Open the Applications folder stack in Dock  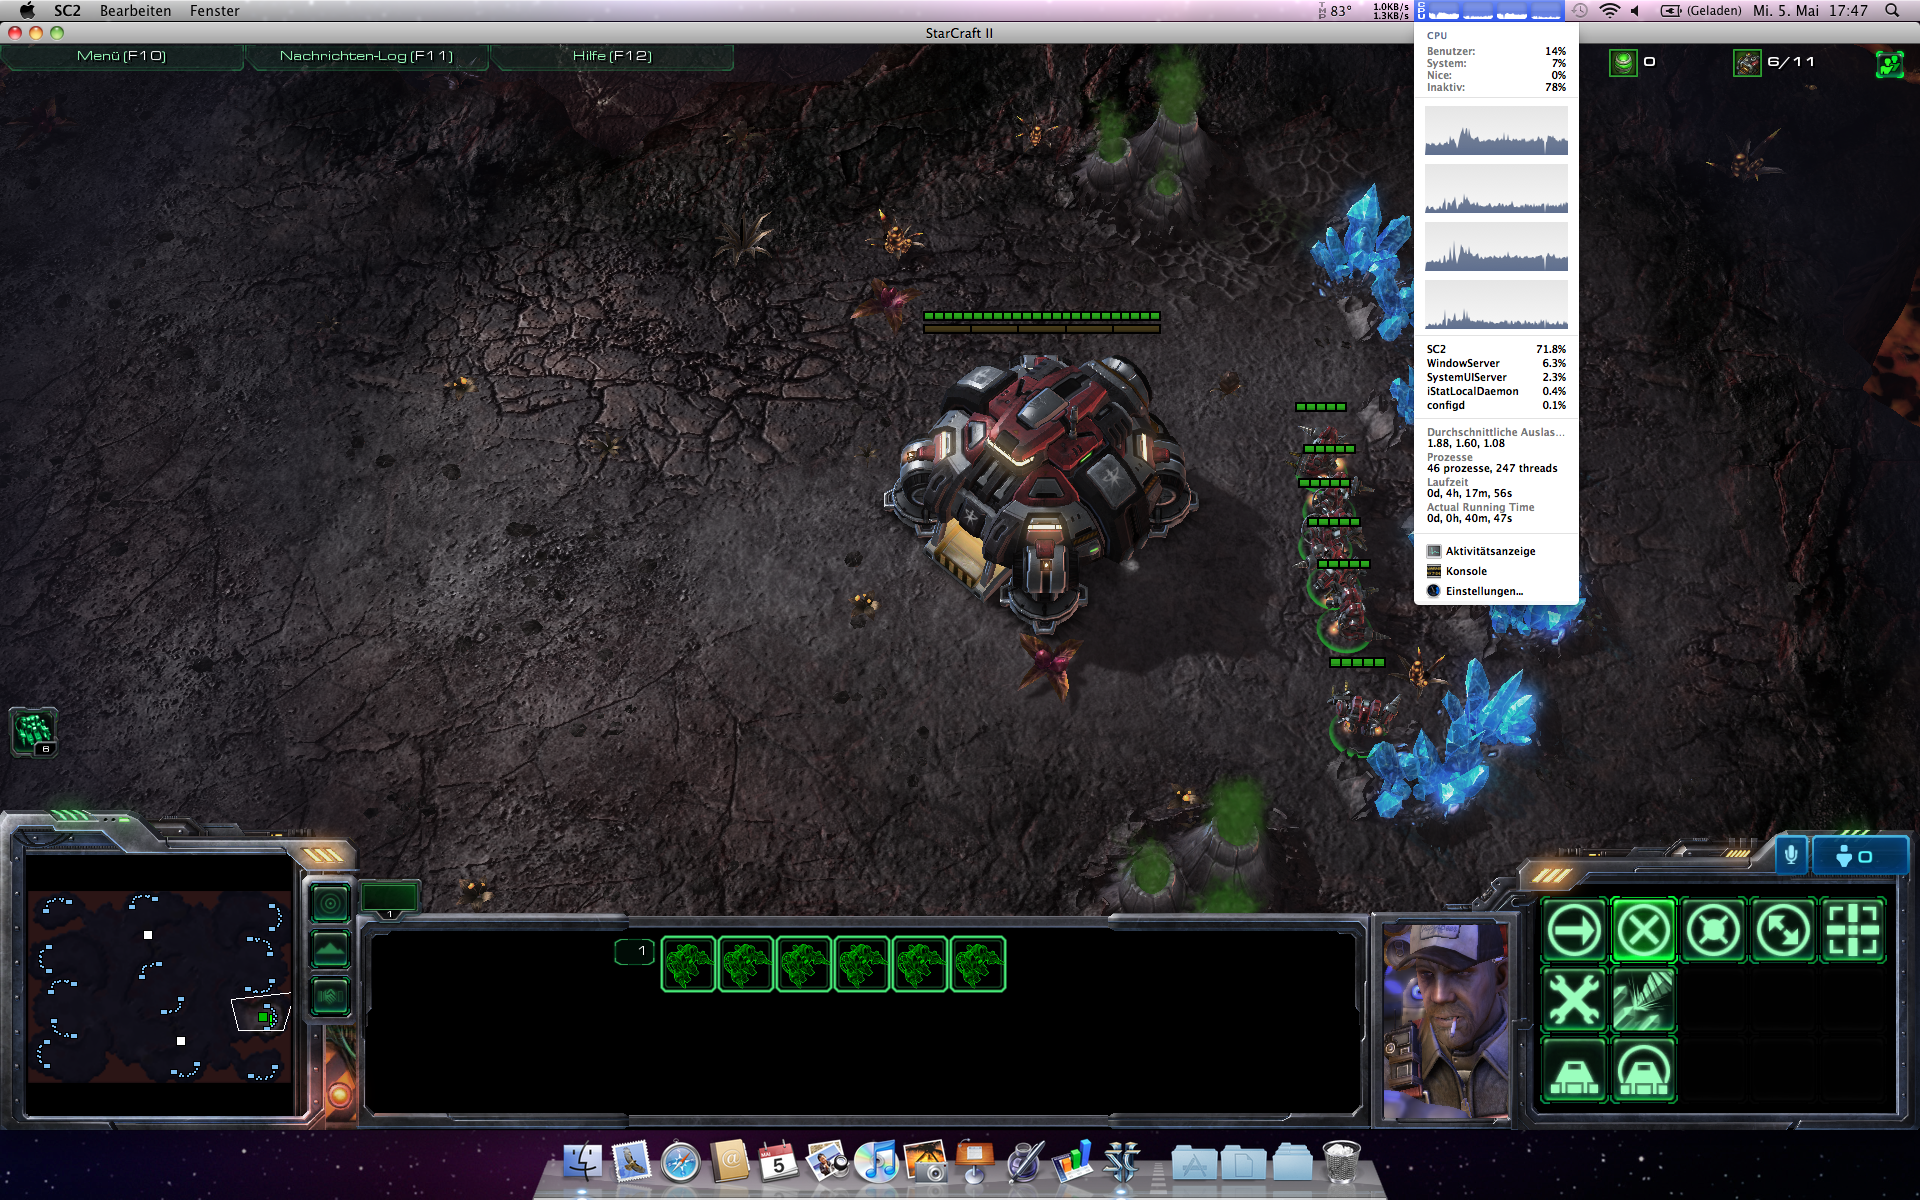coord(1194,1164)
